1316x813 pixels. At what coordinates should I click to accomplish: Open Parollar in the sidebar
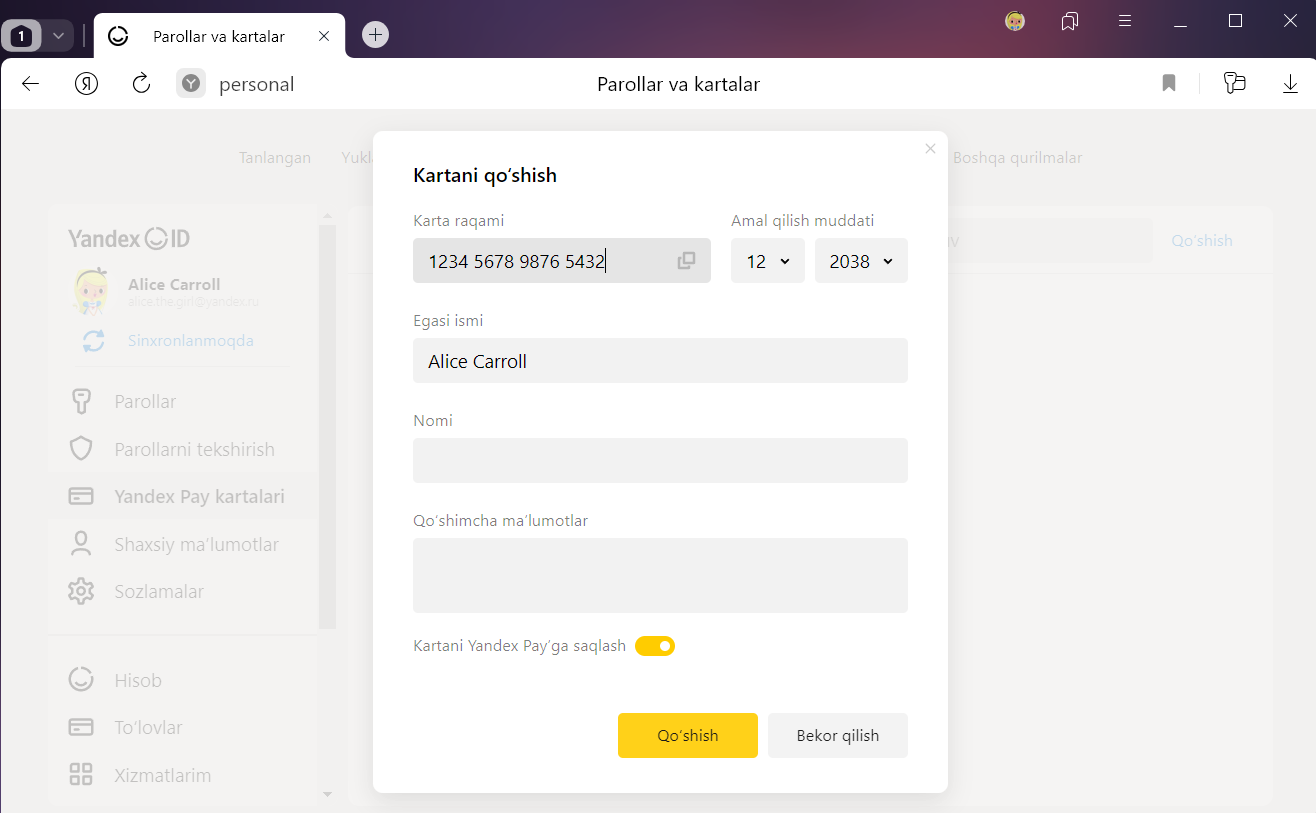145,402
